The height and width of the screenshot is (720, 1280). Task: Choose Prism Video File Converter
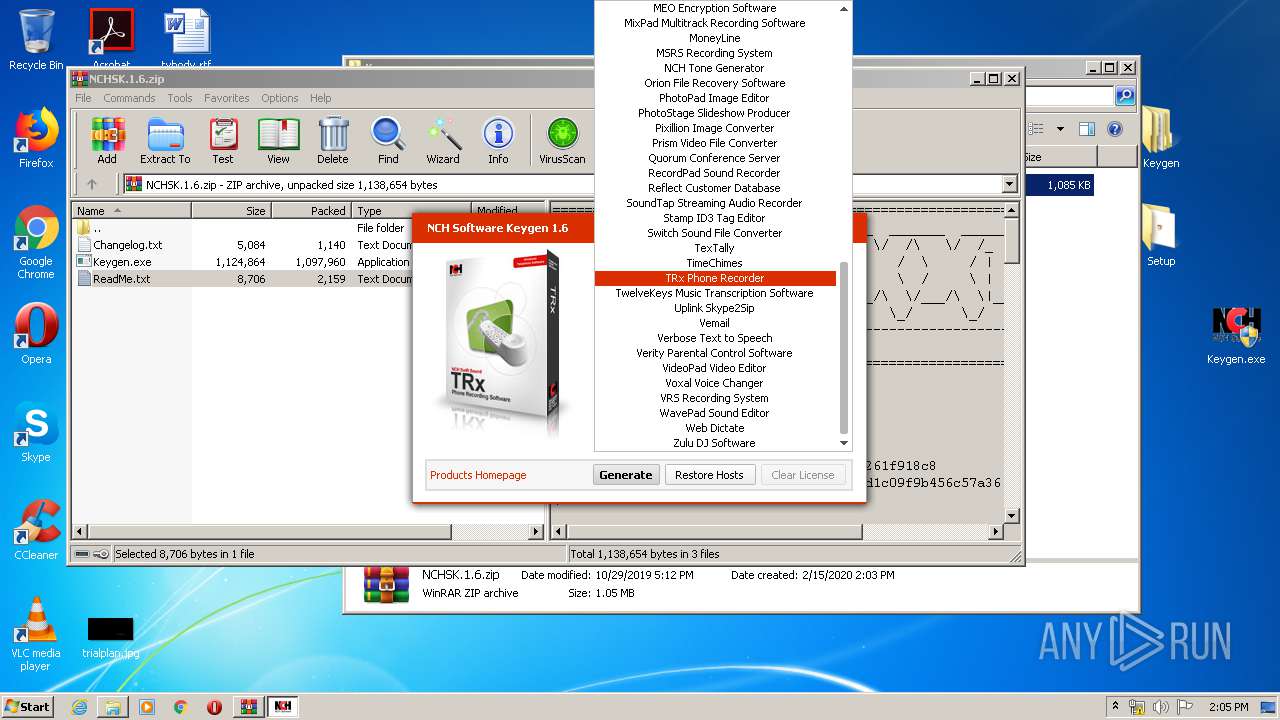(x=714, y=143)
